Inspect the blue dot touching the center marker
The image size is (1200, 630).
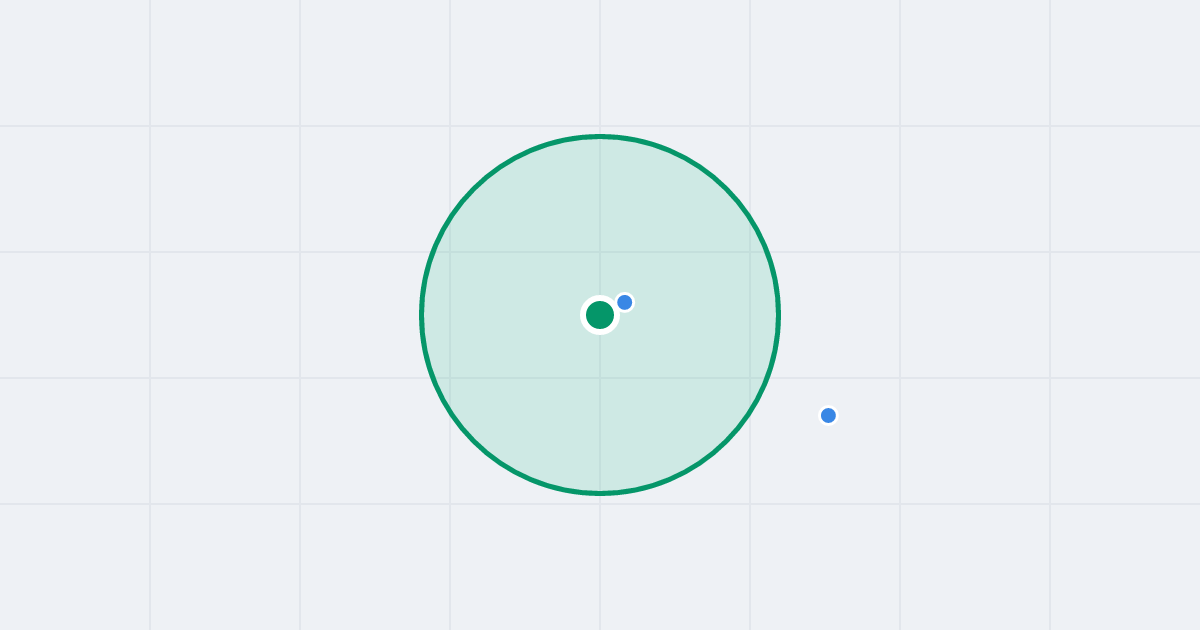point(625,302)
